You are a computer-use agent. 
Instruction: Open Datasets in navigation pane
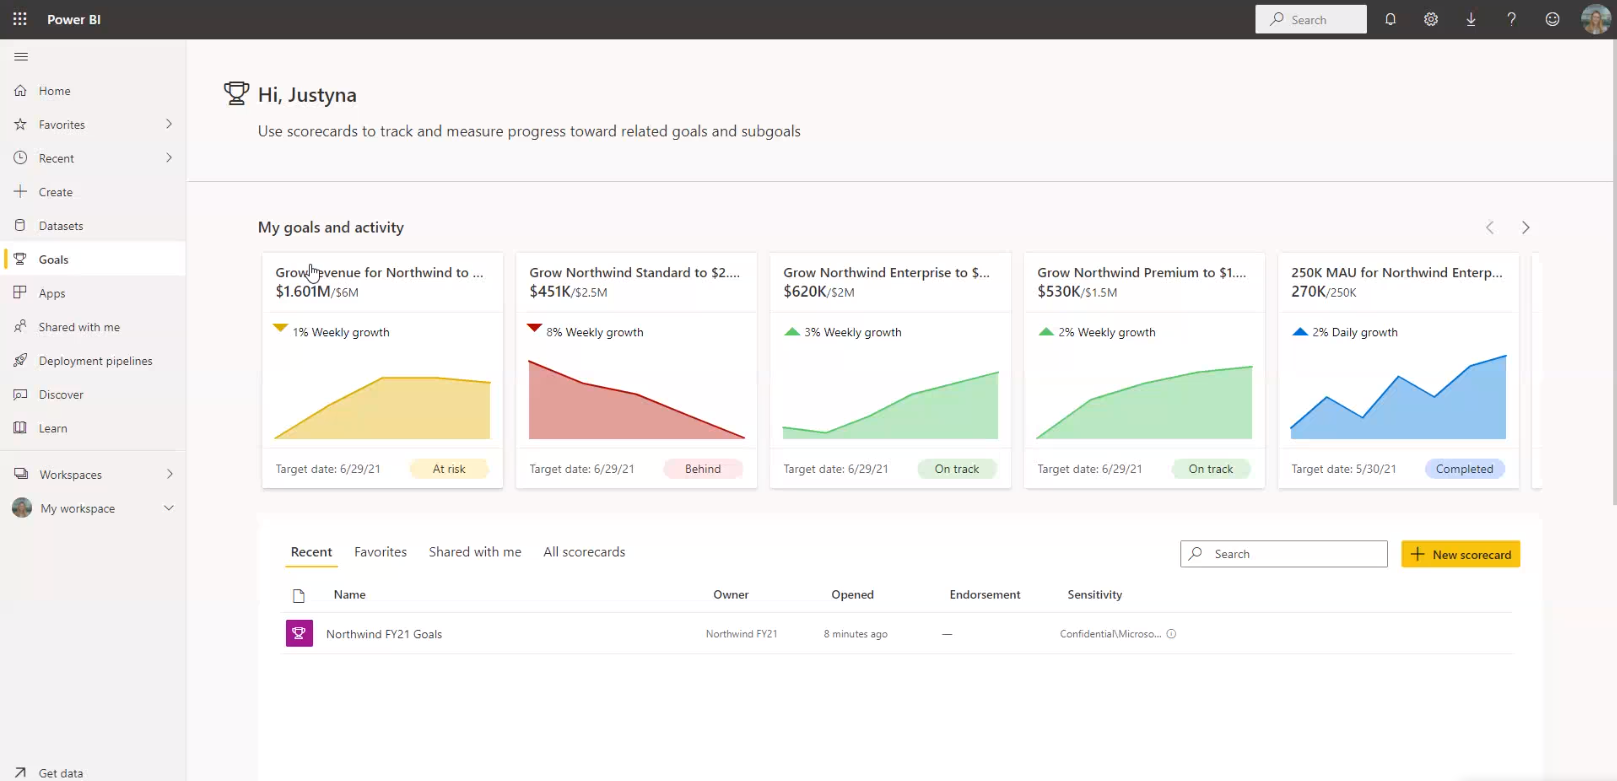click(93, 226)
